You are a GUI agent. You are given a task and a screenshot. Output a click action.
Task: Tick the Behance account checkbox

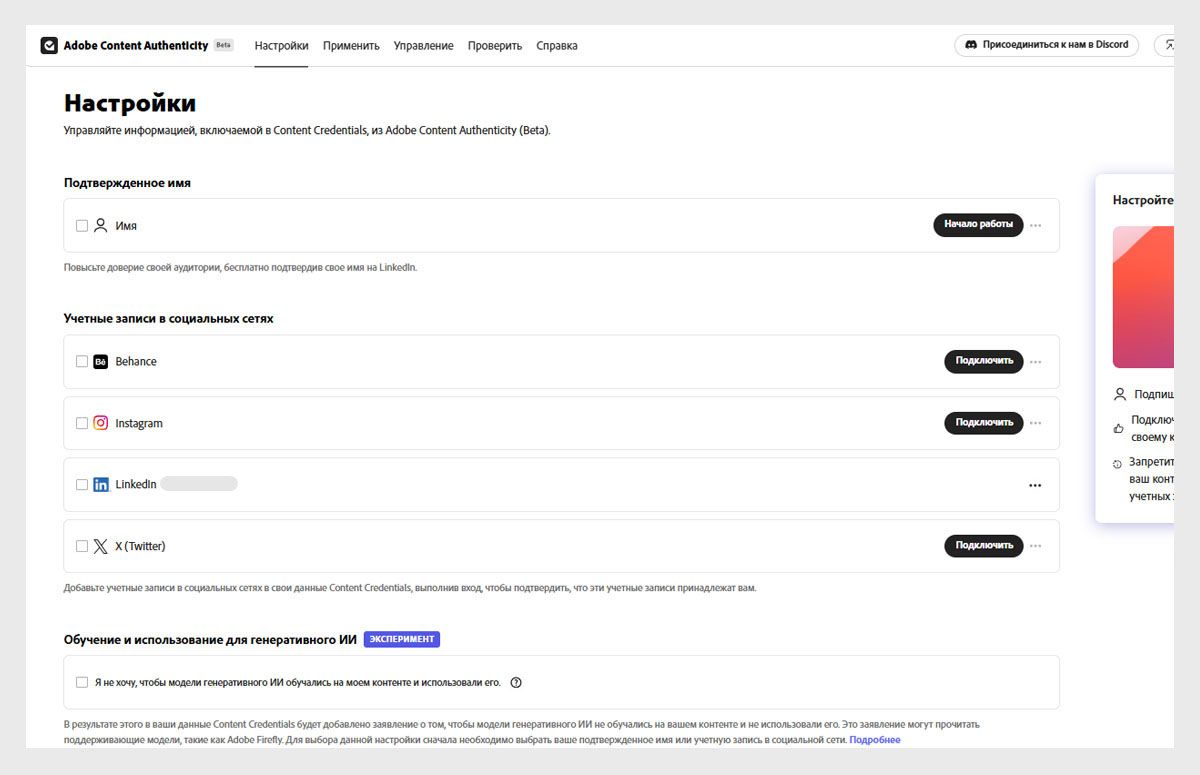click(82, 362)
